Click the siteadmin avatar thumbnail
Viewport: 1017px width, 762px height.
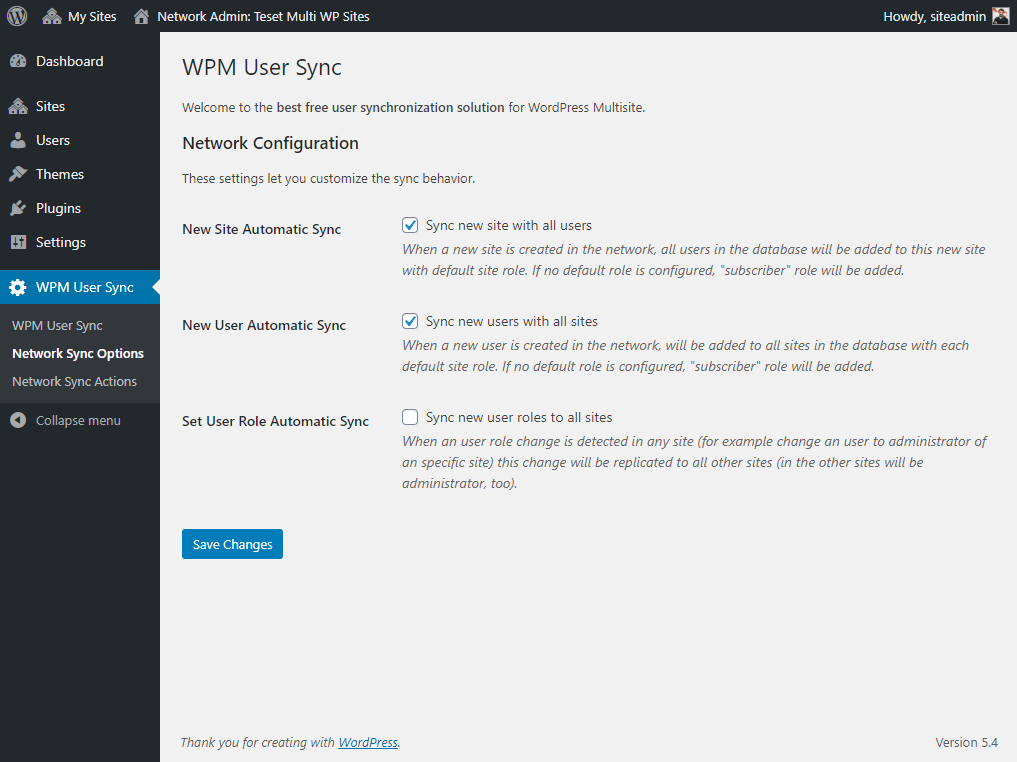tap(1000, 16)
